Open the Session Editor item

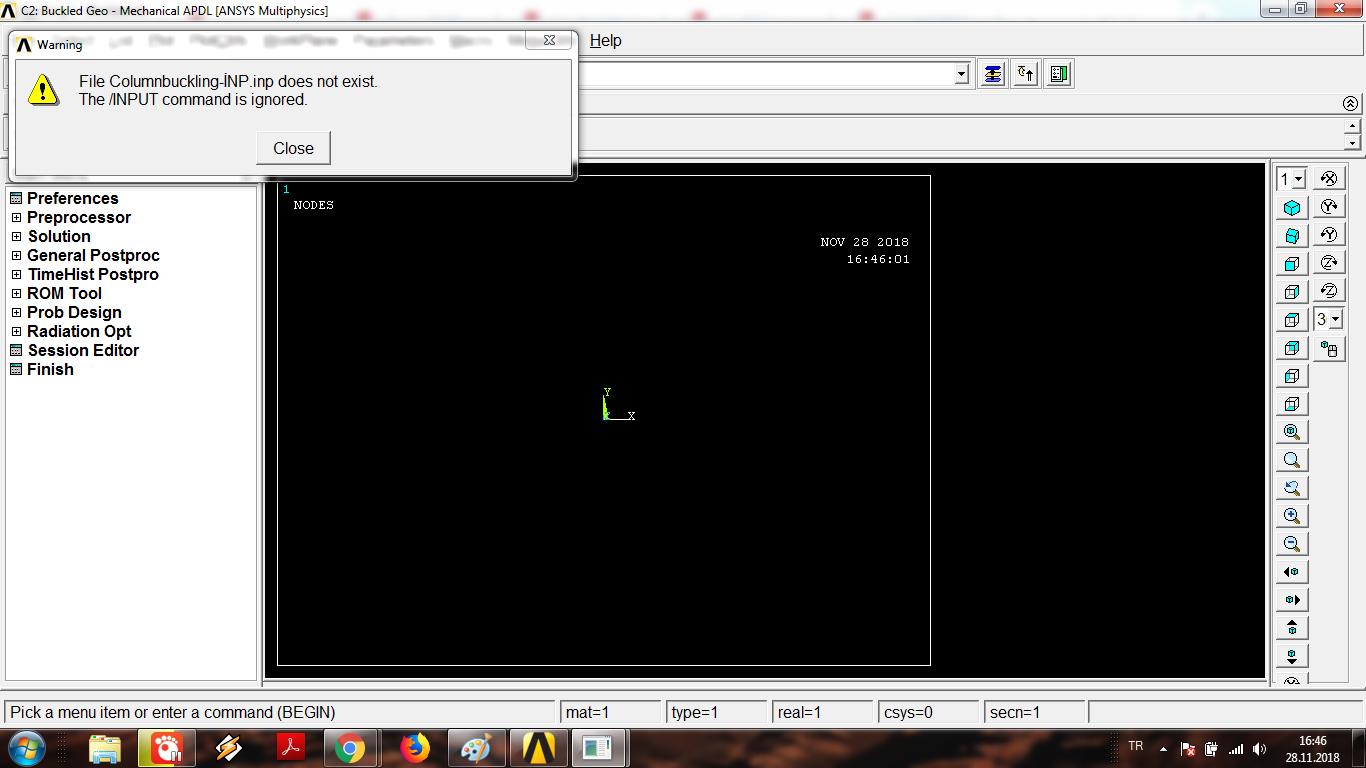coord(83,350)
